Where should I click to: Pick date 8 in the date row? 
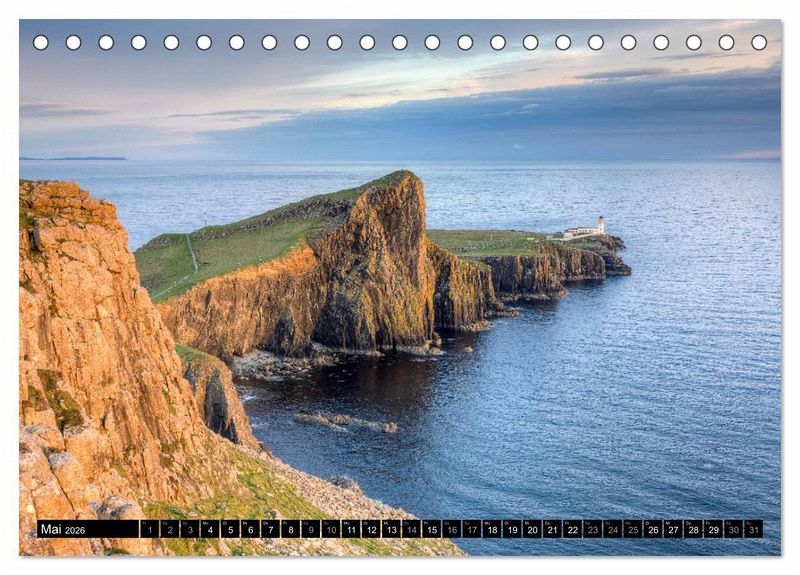pos(290,529)
